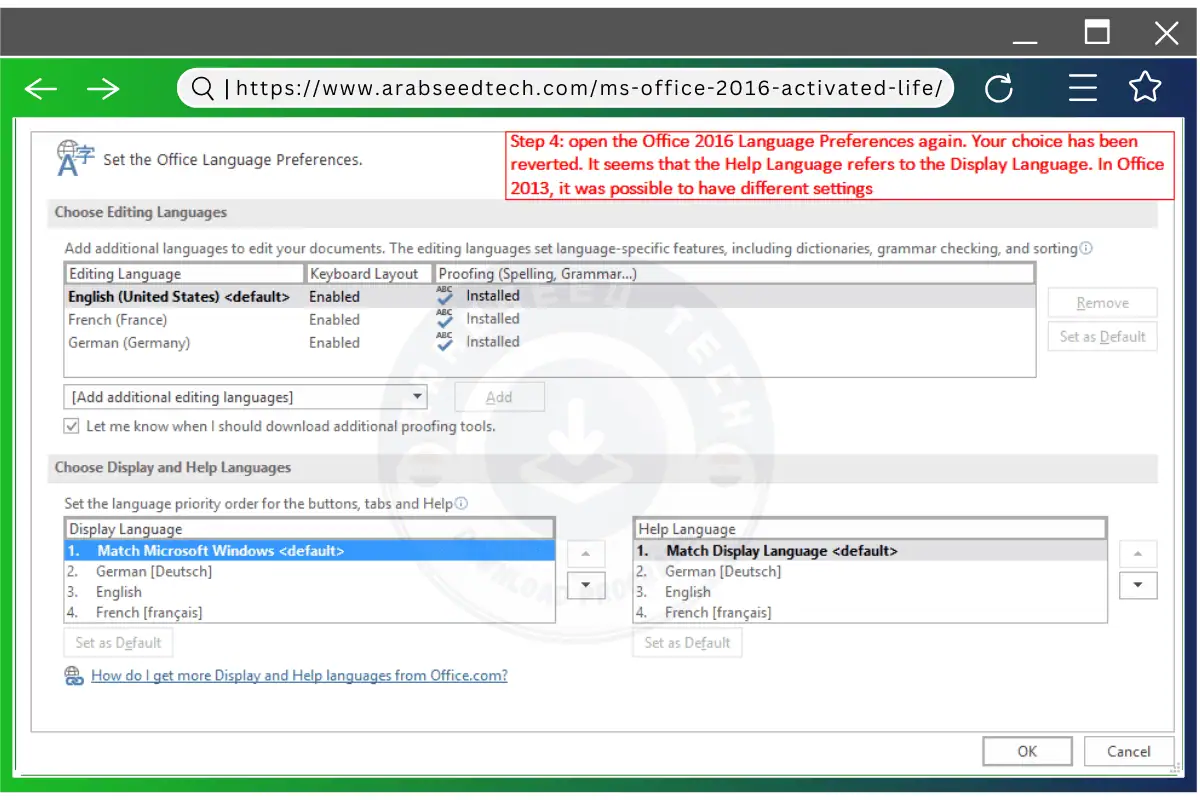Click the info icon after the sorting description
Viewport: 1200px width, 800px height.
click(x=1087, y=248)
